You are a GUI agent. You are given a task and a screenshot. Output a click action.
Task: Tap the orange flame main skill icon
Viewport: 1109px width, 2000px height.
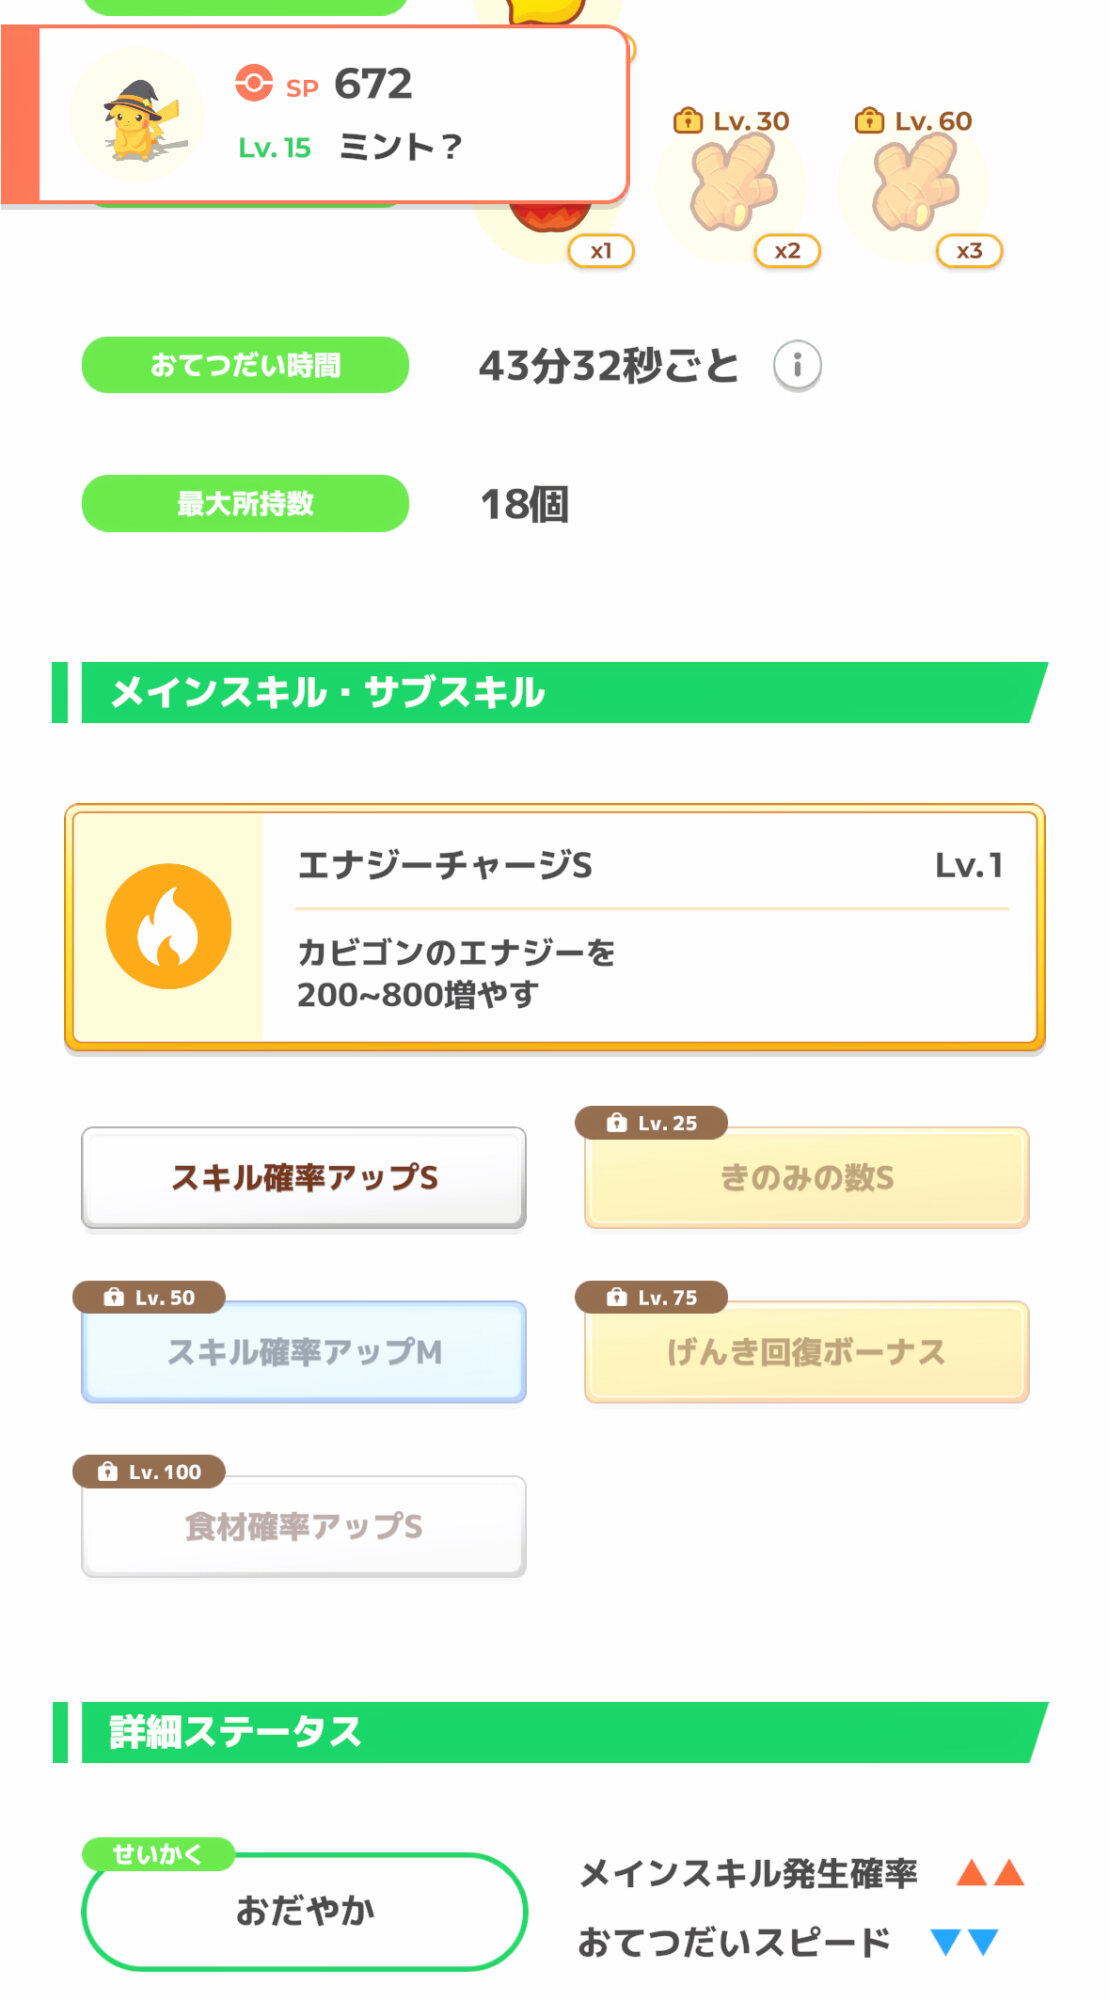[x=169, y=927]
